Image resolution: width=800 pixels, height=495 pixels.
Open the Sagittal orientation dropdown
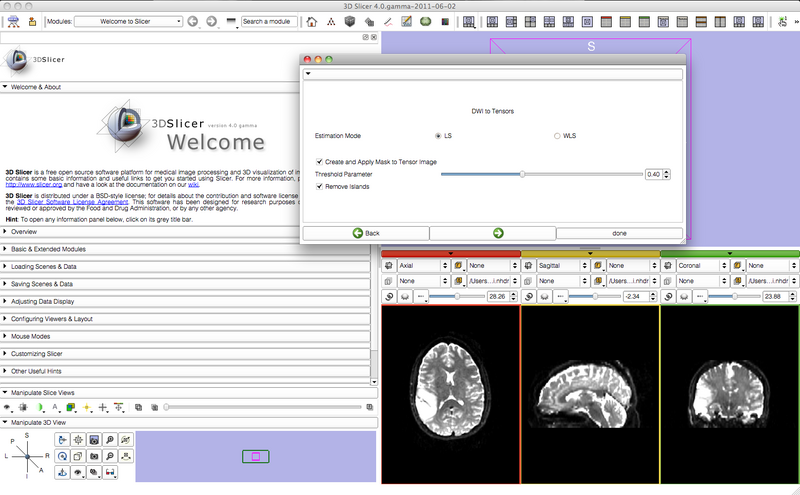click(563, 267)
